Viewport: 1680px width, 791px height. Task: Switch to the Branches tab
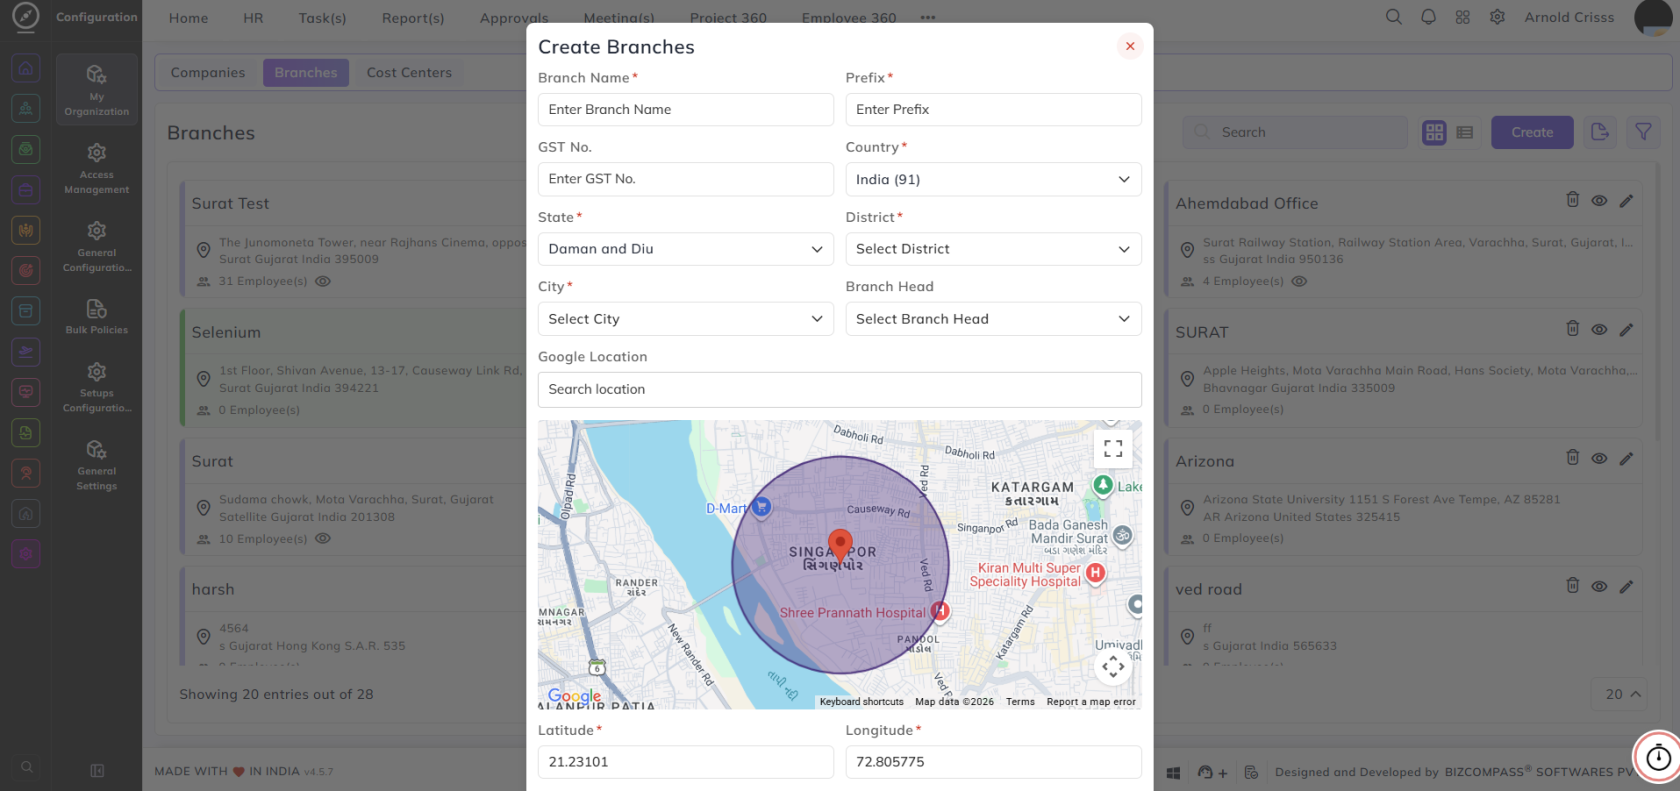click(x=306, y=73)
